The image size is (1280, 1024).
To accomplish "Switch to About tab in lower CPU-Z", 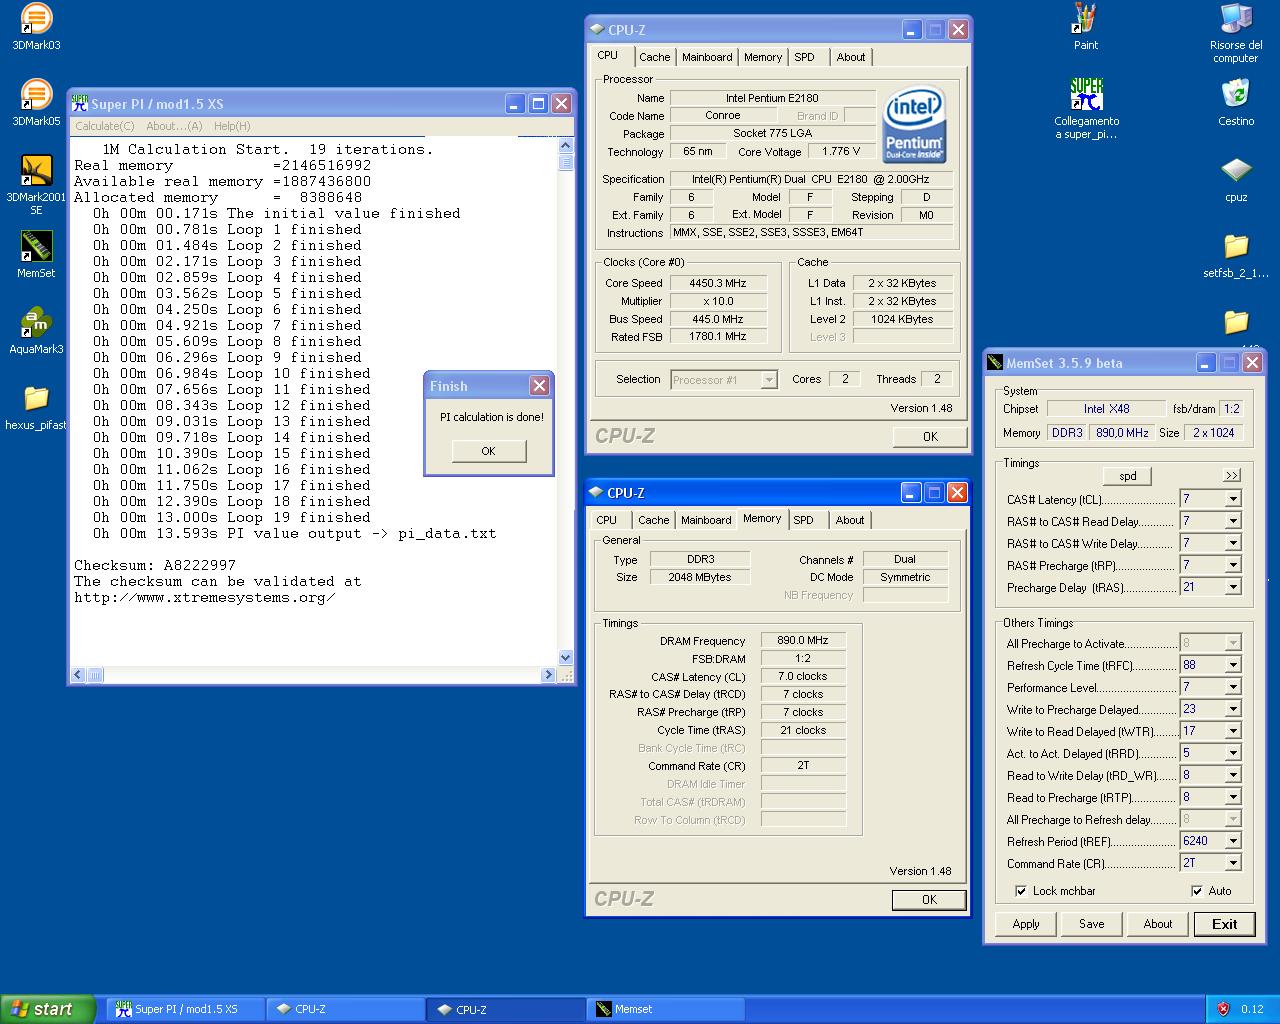I will pos(850,520).
